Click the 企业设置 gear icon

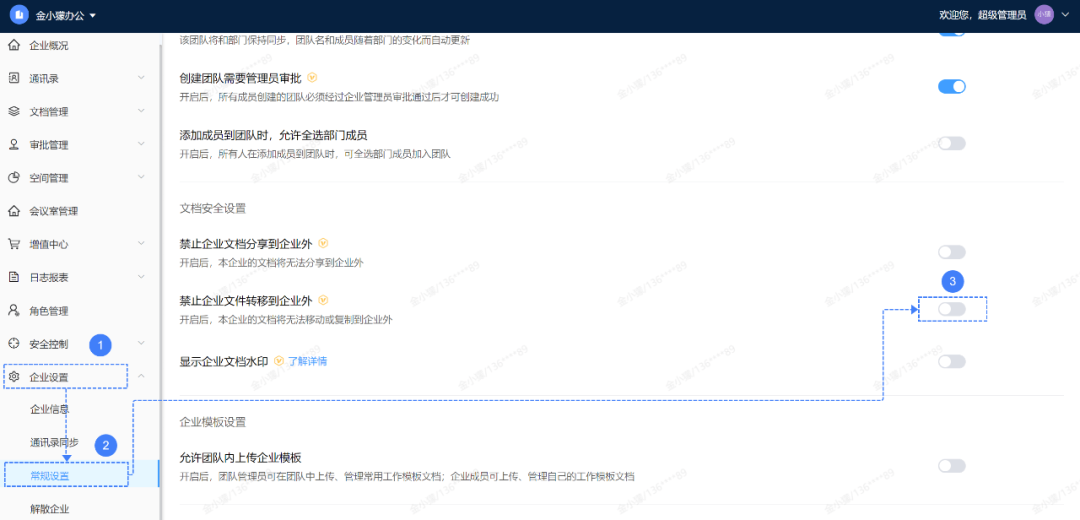[x=14, y=376]
